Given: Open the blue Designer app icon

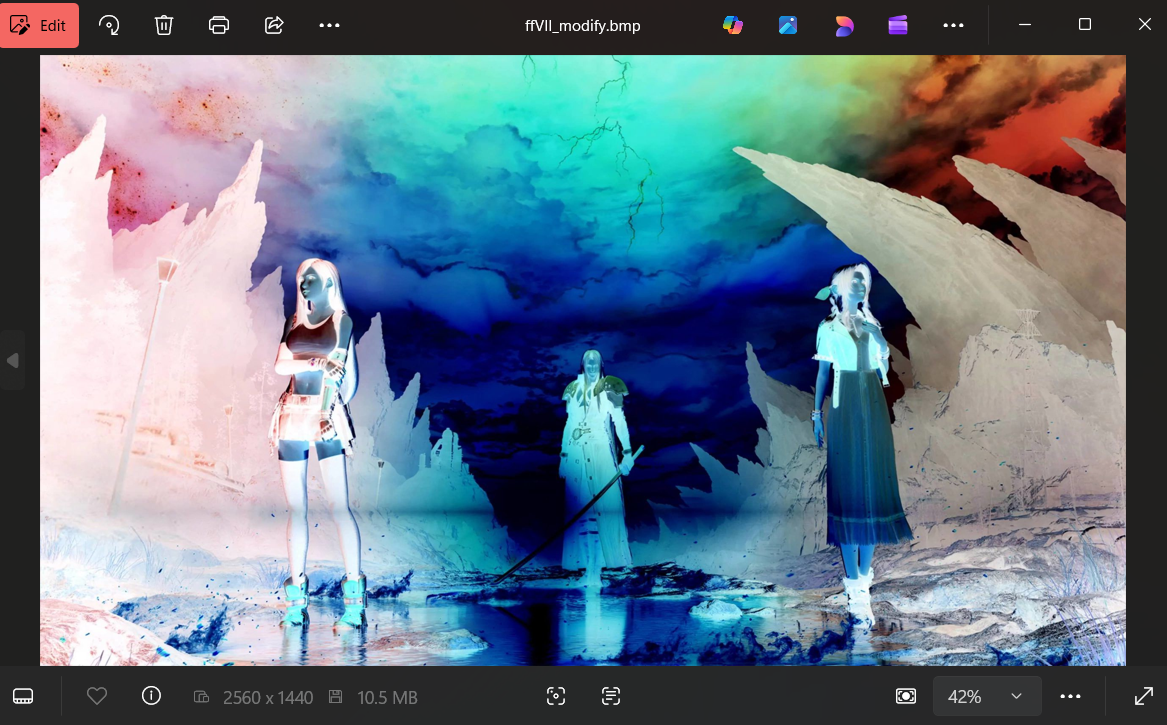Looking at the screenshot, I should coord(788,26).
